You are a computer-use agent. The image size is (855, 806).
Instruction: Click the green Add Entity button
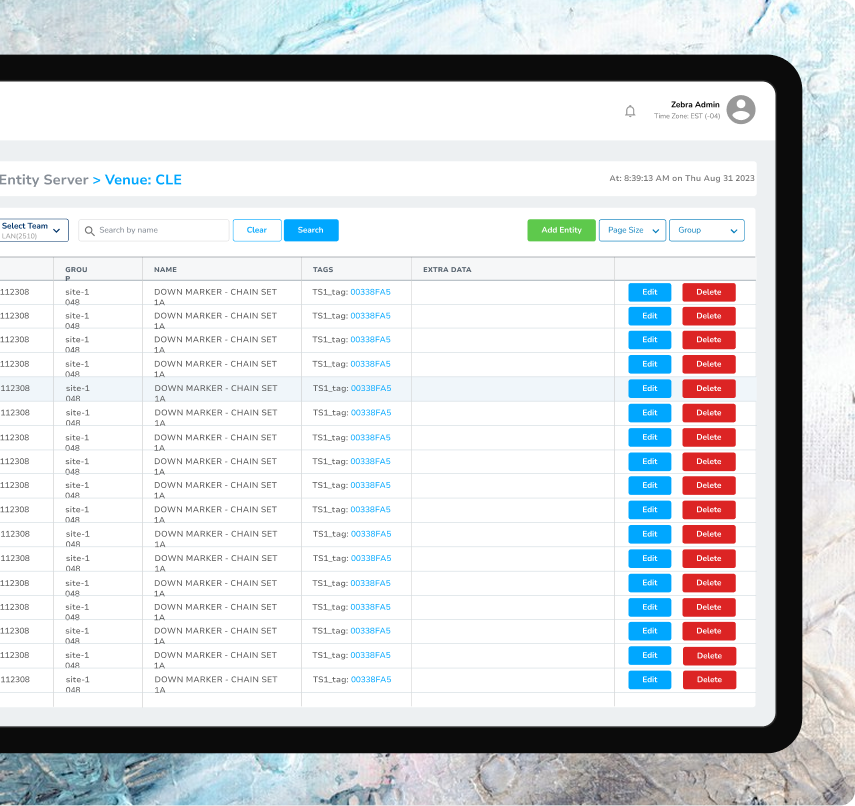click(561, 230)
